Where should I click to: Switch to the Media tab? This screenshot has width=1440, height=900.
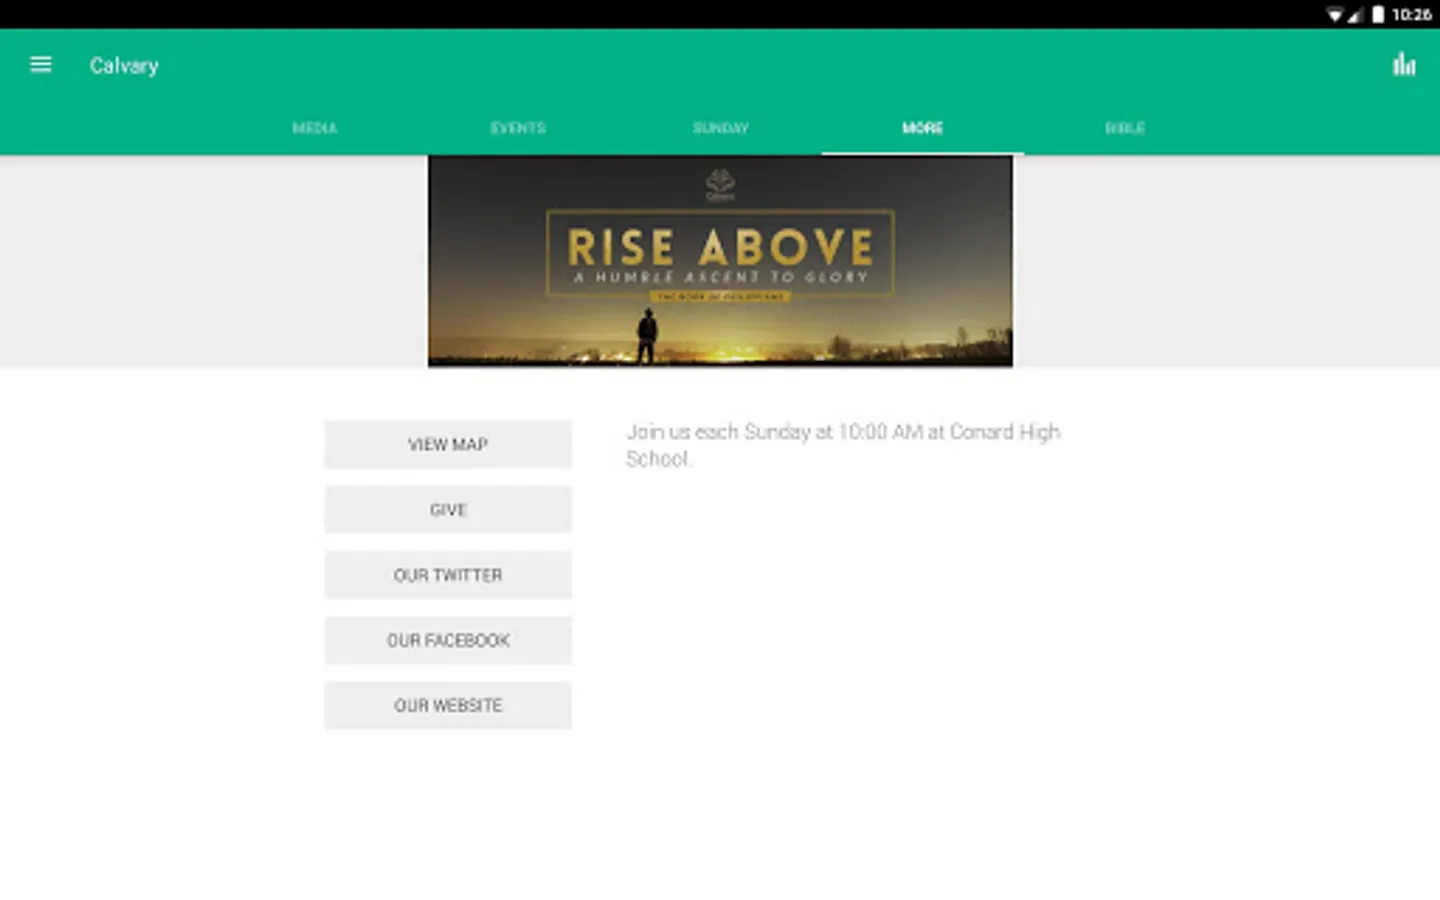[315, 128]
